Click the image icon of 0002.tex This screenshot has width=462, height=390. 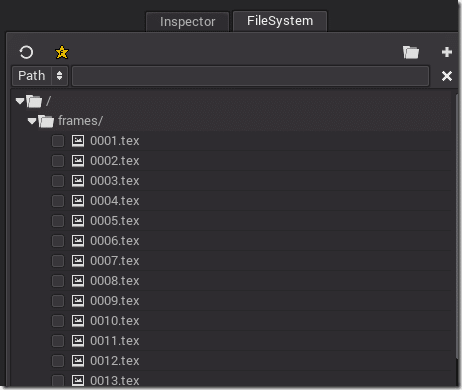[x=78, y=161]
